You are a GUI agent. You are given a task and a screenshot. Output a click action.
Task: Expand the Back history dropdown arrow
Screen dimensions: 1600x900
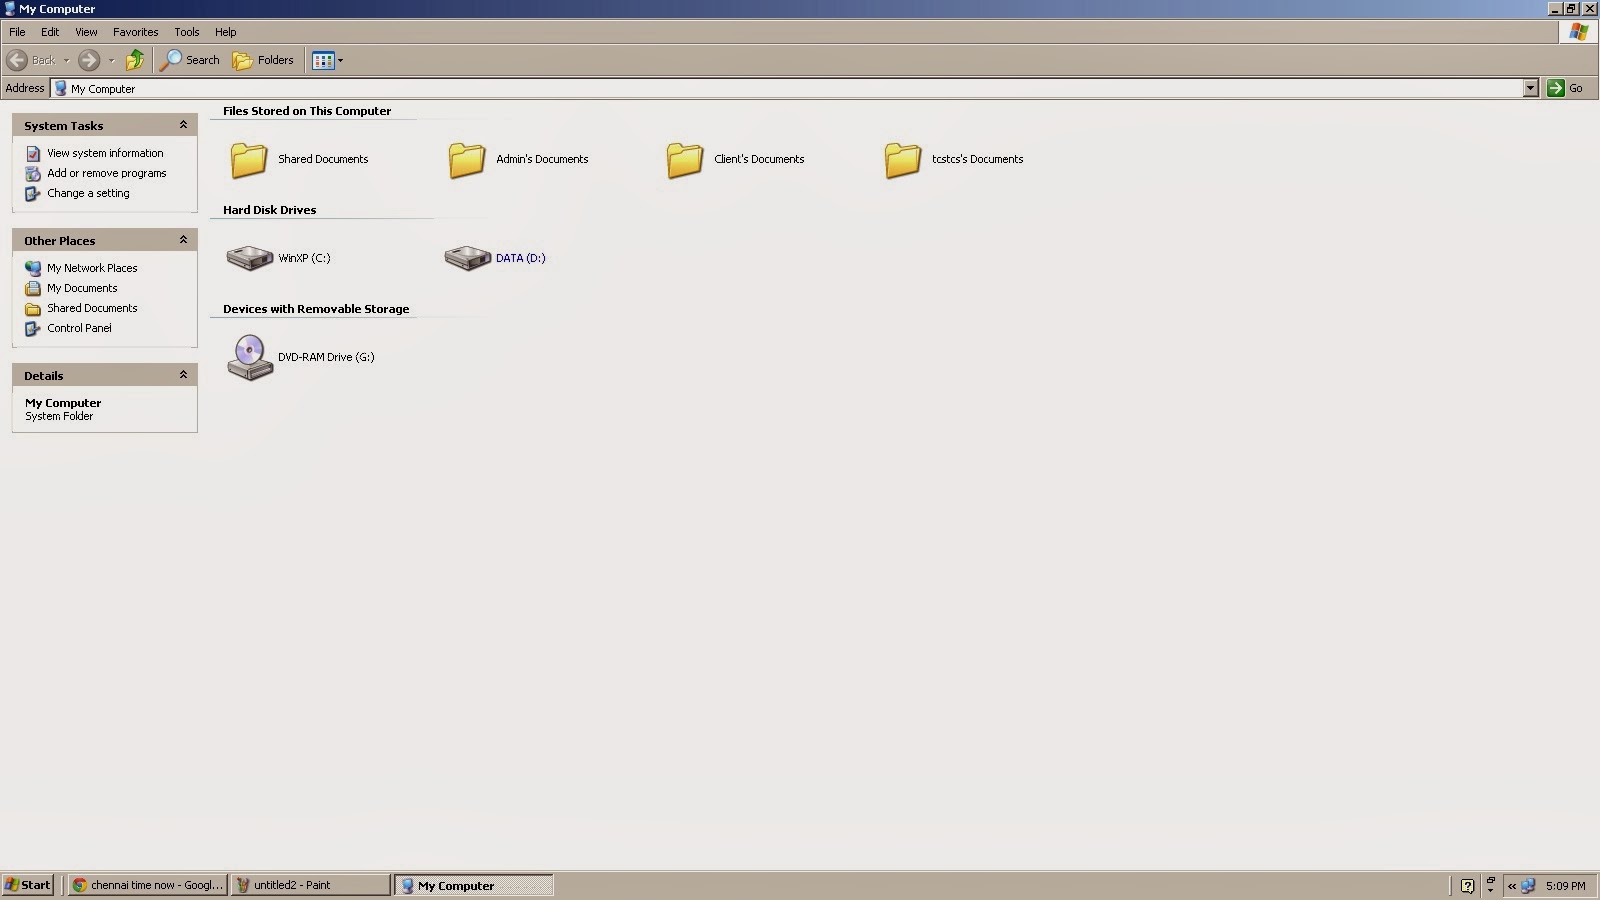pyautogui.click(x=66, y=60)
